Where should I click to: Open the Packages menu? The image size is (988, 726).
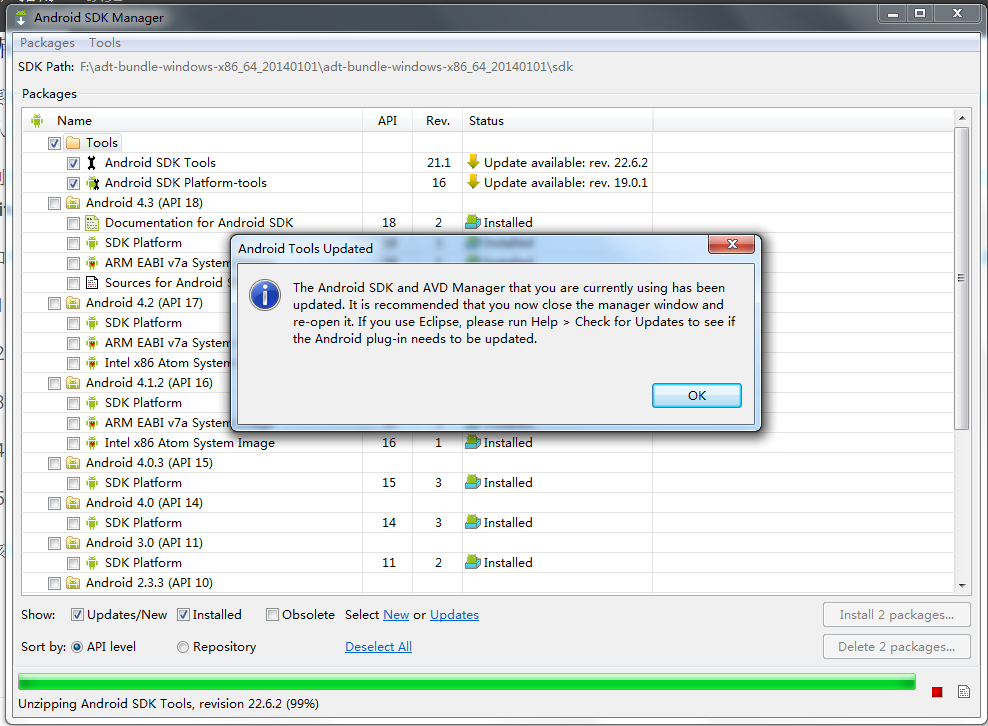[x=47, y=43]
